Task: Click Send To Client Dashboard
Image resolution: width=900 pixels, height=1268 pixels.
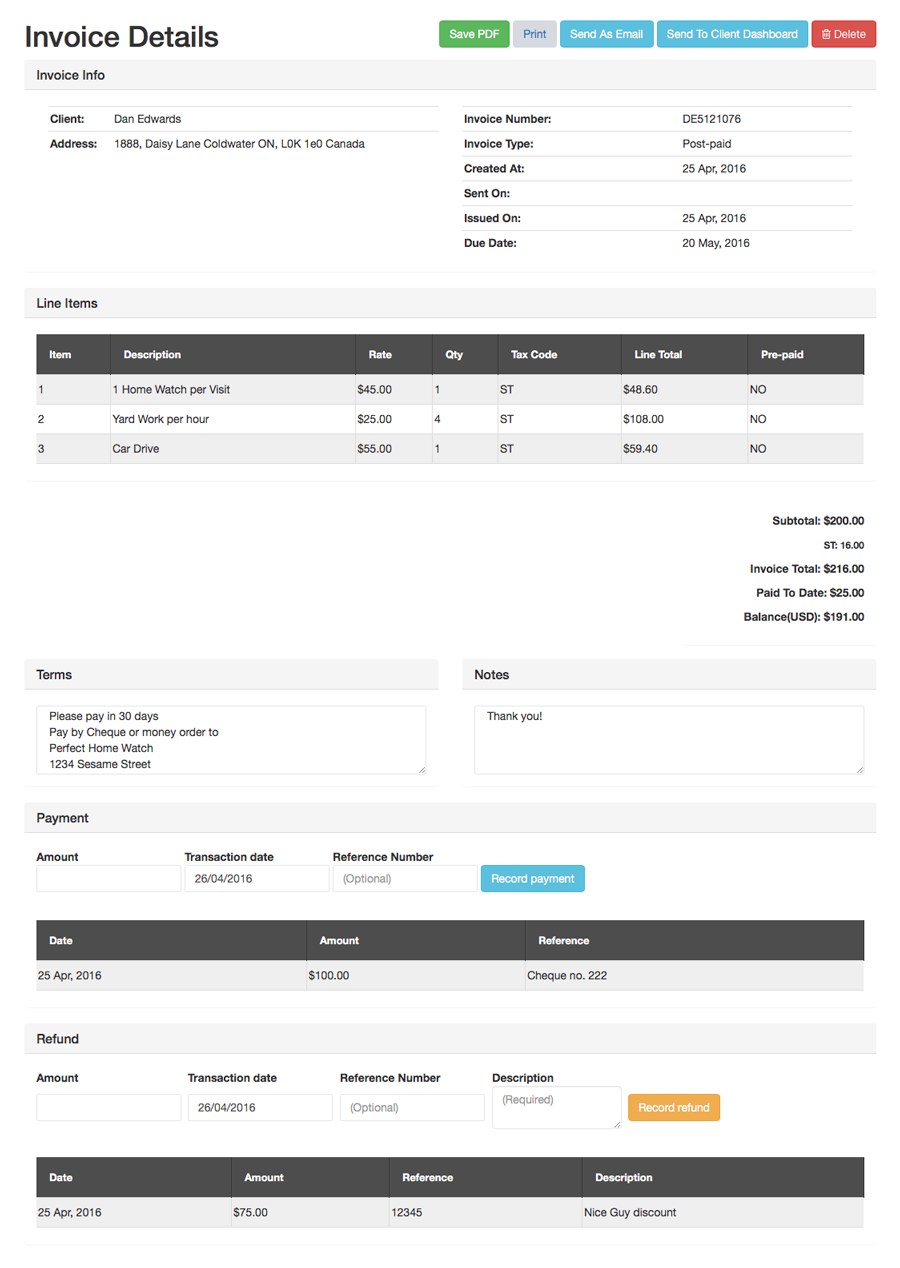Action: click(x=732, y=34)
